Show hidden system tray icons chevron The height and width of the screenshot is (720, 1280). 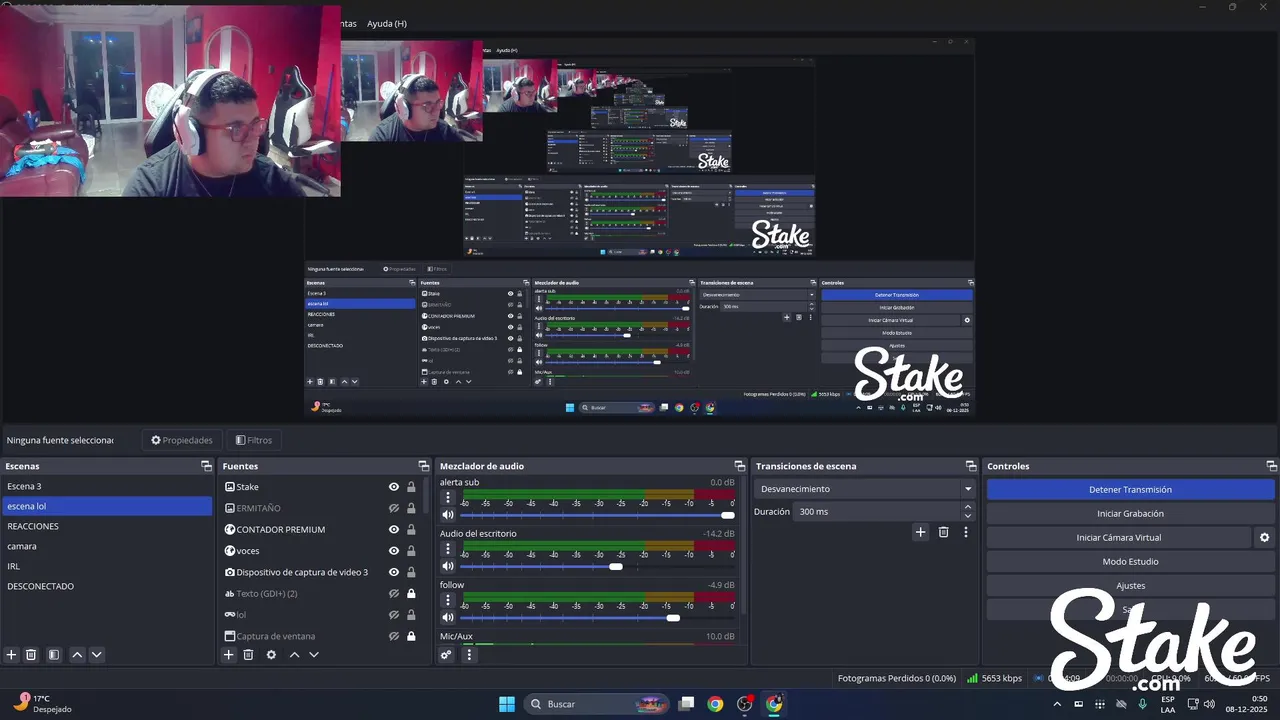tap(1057, 704)
